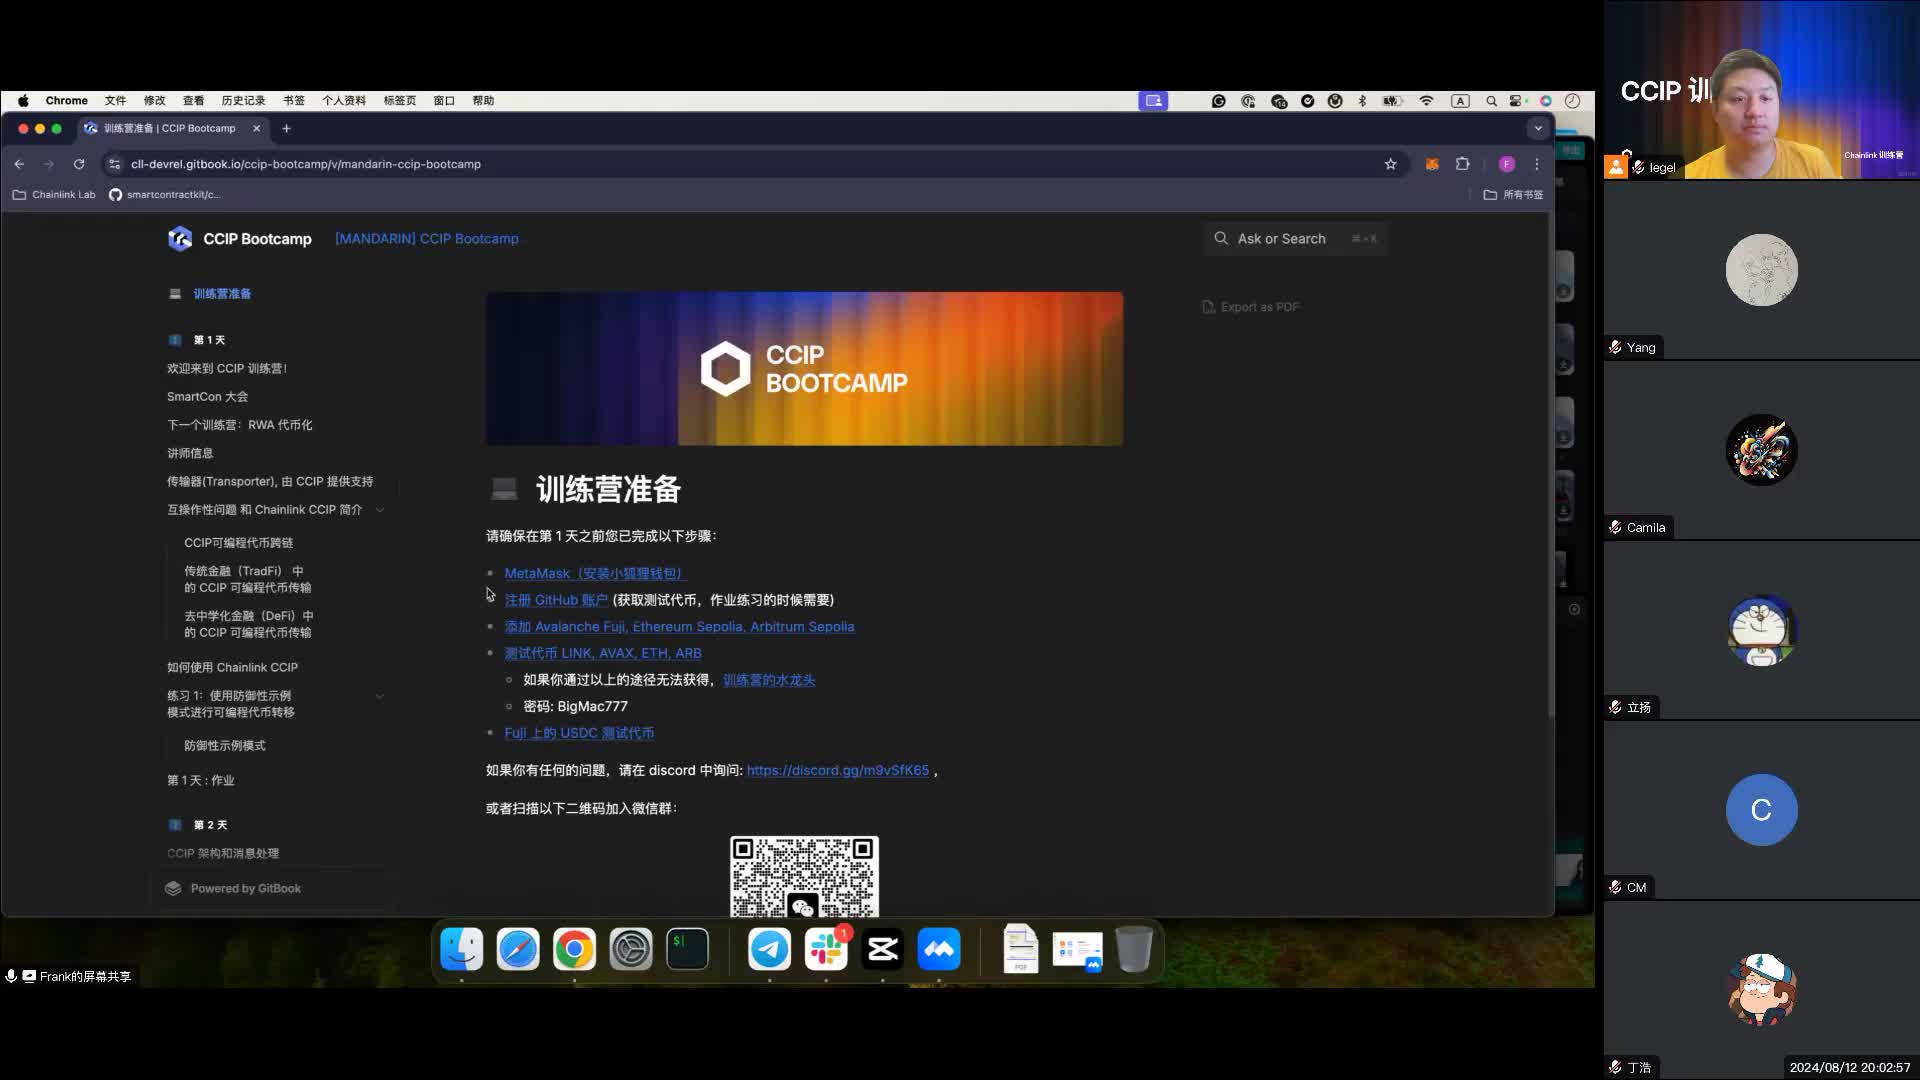
Task: Open 讲师信息 sidebar page
Action: click(190, 453)
